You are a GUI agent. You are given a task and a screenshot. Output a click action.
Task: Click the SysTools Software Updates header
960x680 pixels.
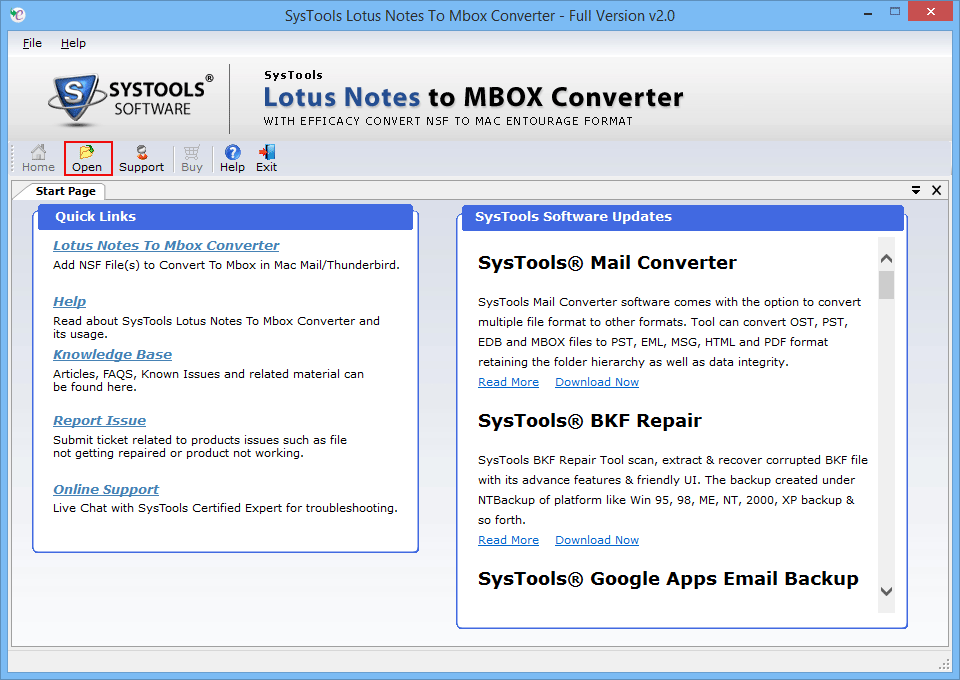(683, 217)
